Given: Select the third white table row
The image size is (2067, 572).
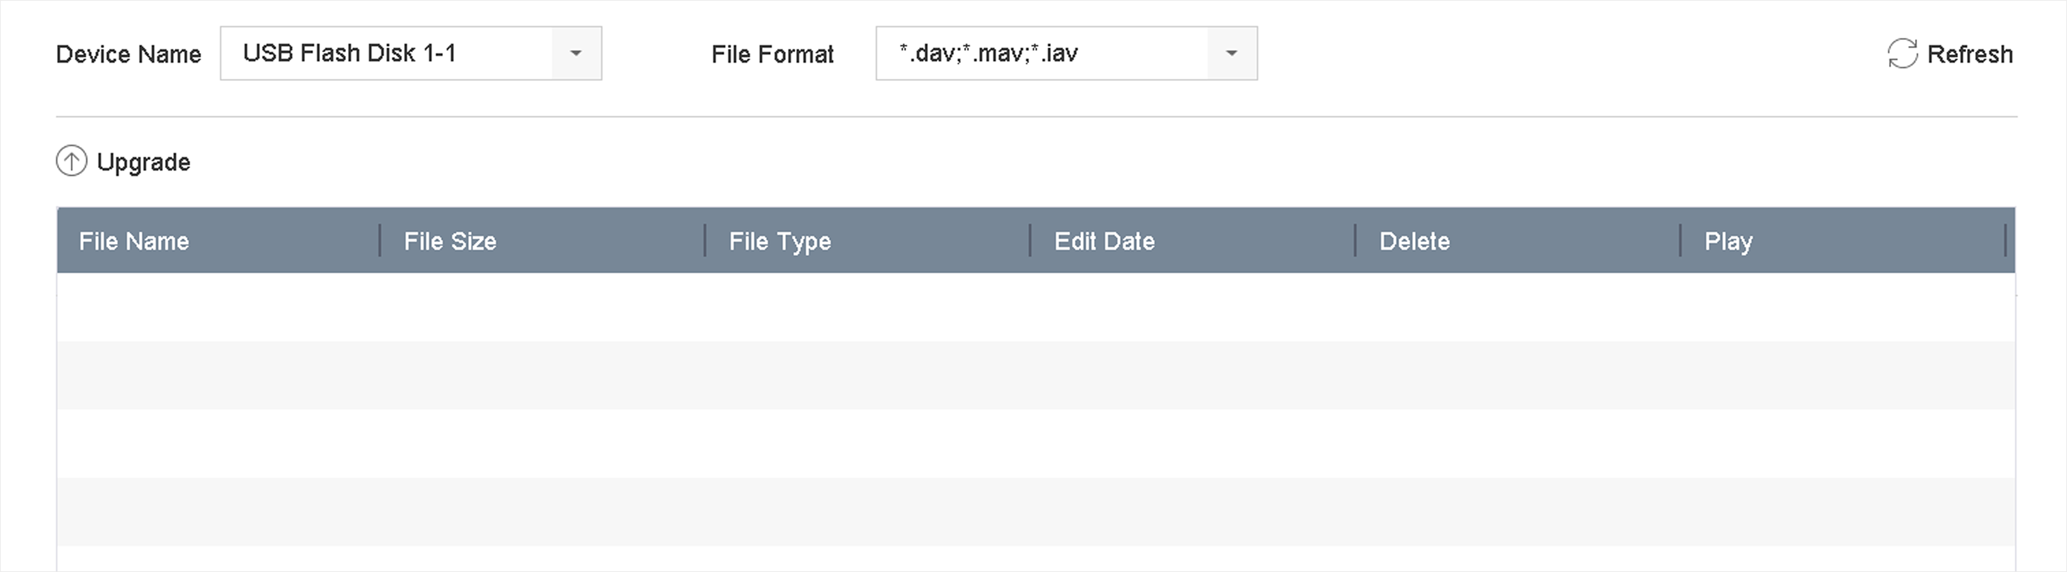Looking at the screenshot, I should tap(1035, 443).
